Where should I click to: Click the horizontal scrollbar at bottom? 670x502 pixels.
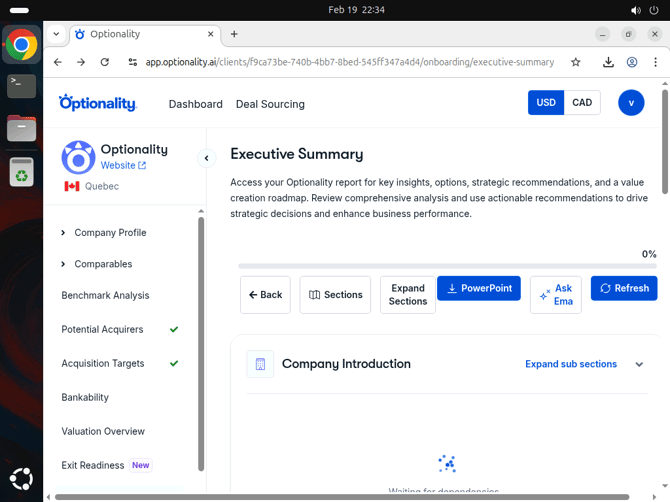pyautogui.click(x=342, y=497)
